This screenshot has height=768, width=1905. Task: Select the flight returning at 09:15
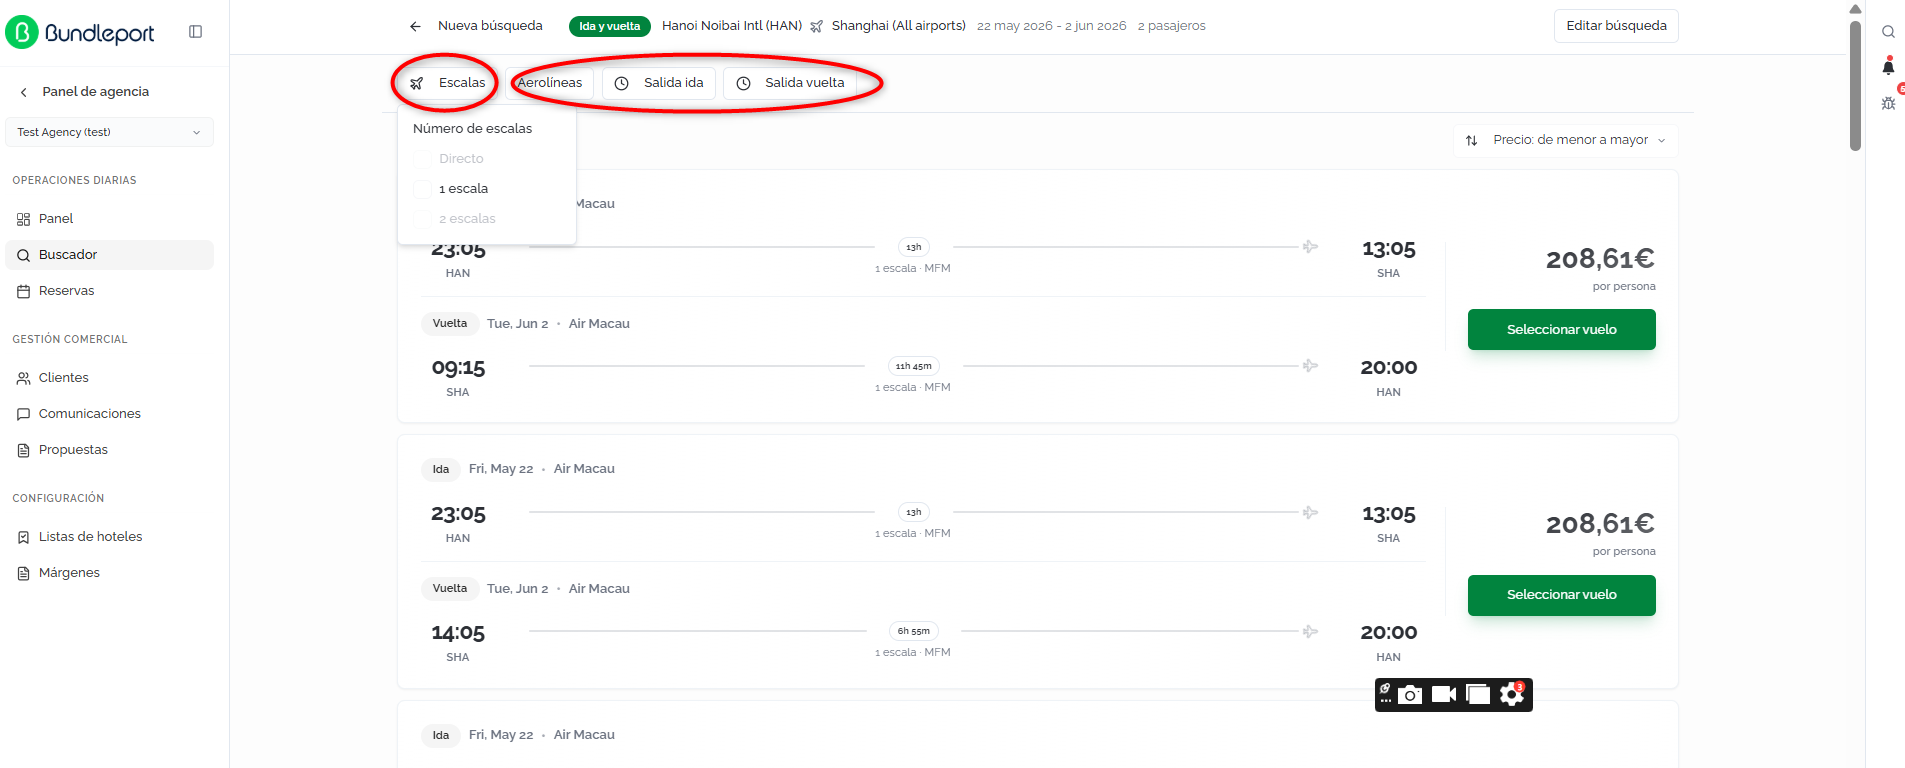coord(1561,330)
